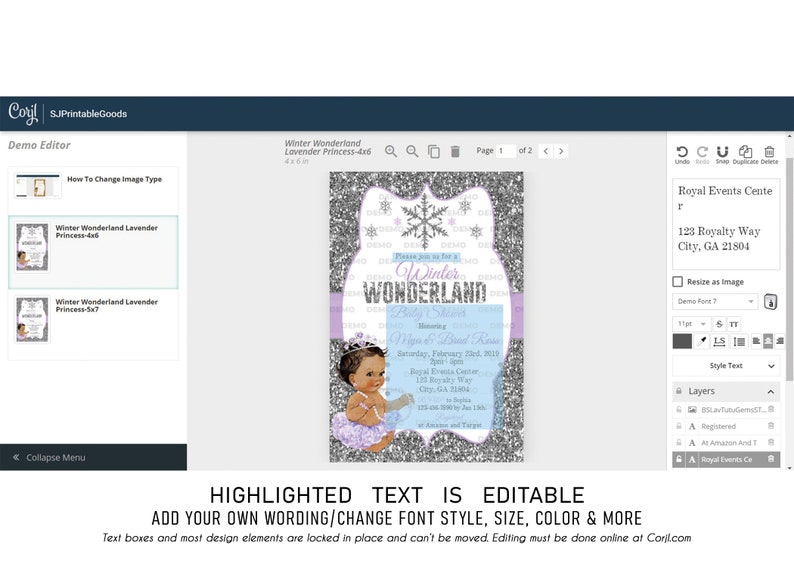Toggle the Snap magnet
Screen dimensions: 794x567
tap(722, 154)
